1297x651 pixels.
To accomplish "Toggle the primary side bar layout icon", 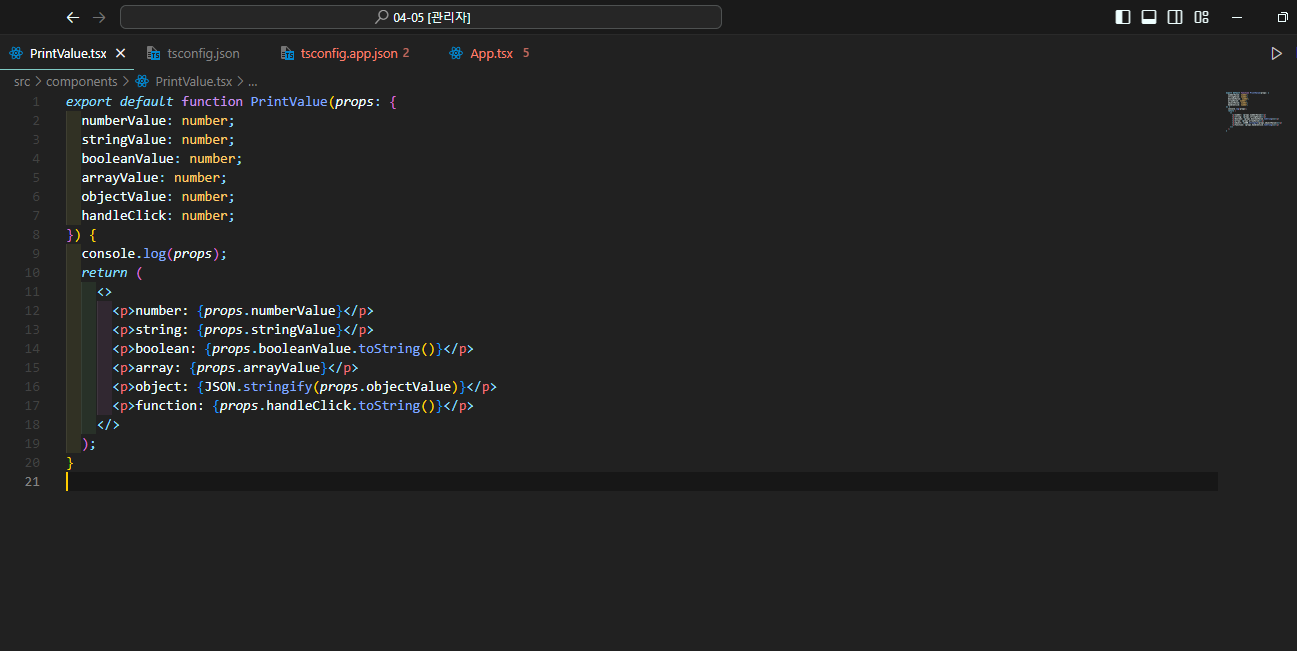I will click(1123, 17).
